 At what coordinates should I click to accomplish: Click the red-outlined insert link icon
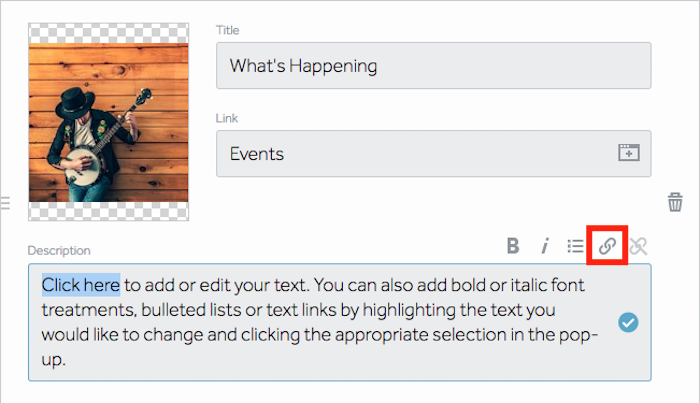tap(607, 245)
